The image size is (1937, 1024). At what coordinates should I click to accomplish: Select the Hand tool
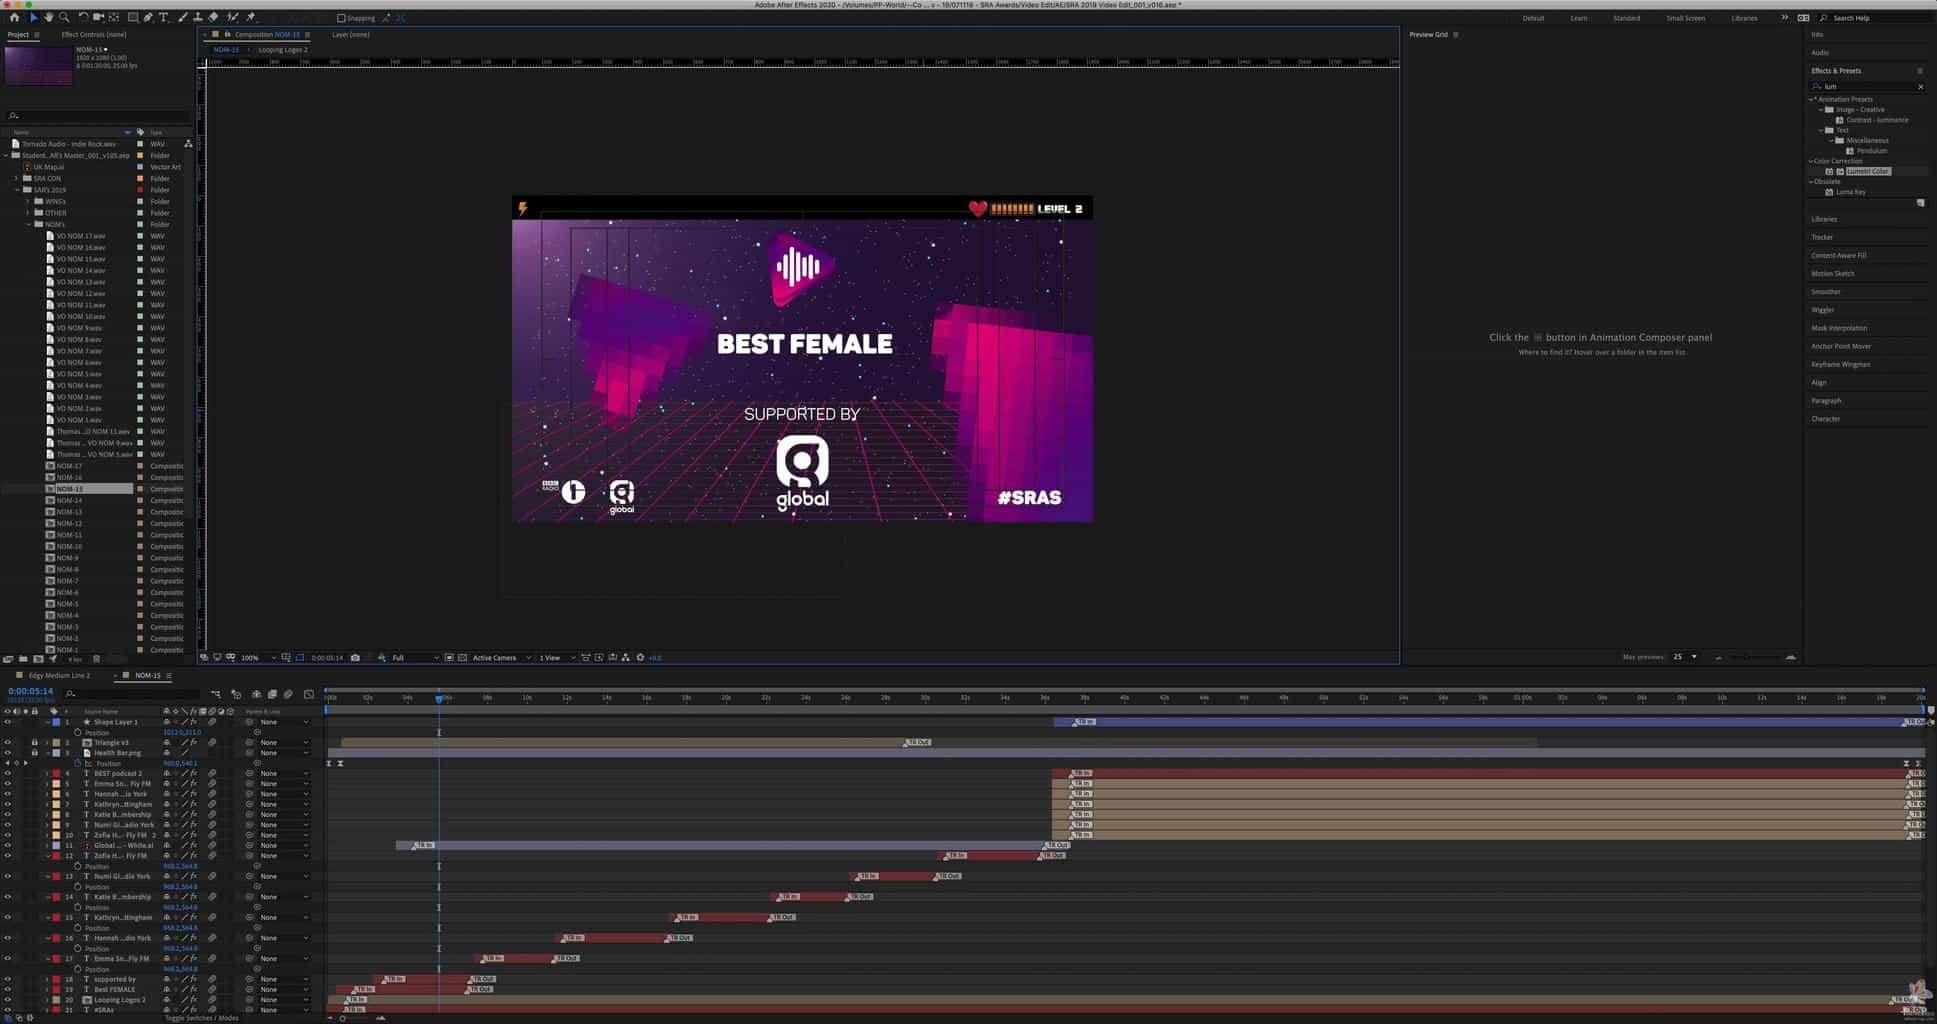48,17
